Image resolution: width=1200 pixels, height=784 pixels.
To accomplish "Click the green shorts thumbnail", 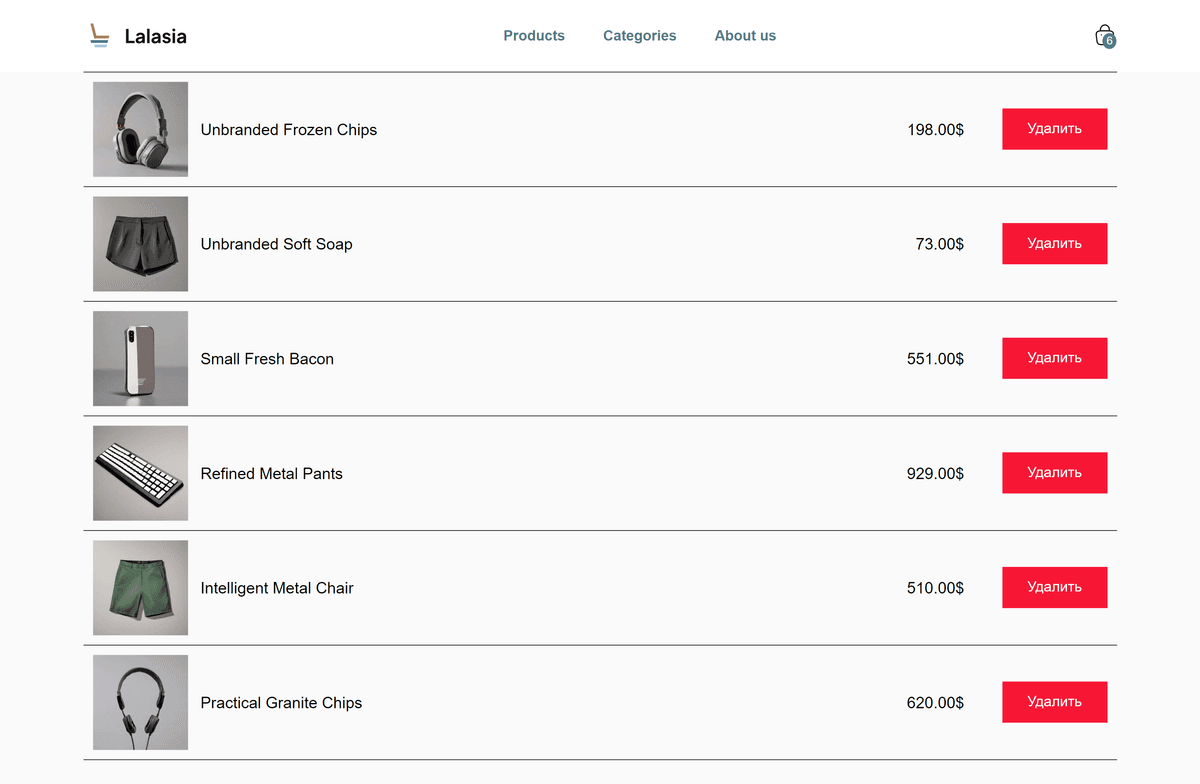I will click(140, 588).
